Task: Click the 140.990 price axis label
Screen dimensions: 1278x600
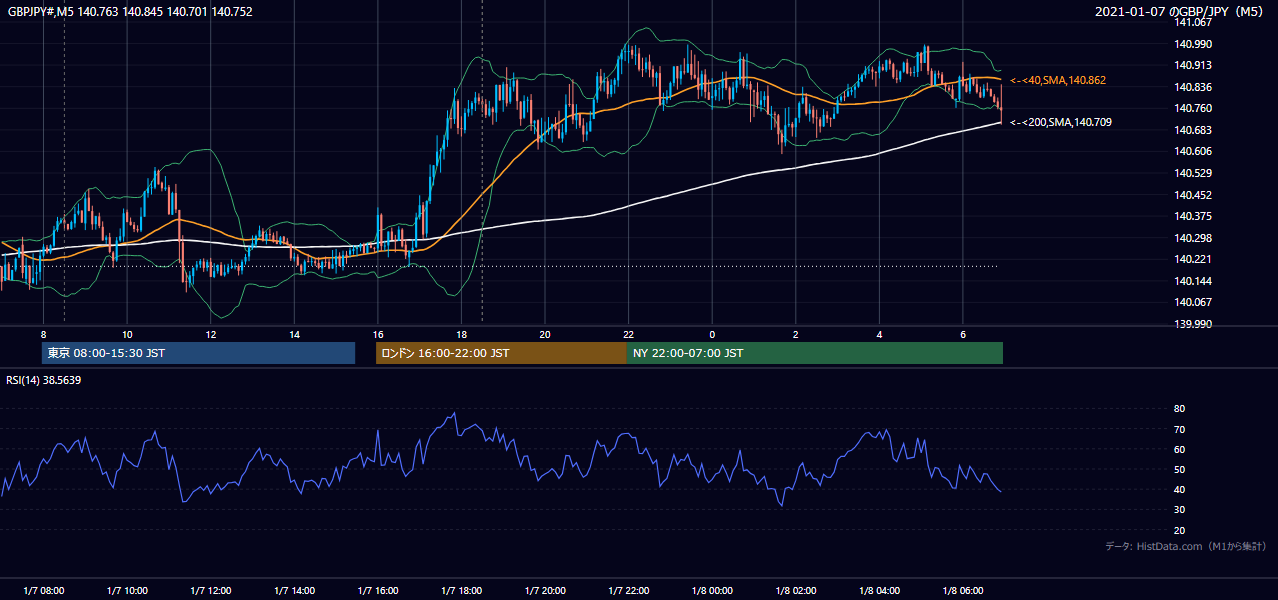Action: coord(1193,44)
